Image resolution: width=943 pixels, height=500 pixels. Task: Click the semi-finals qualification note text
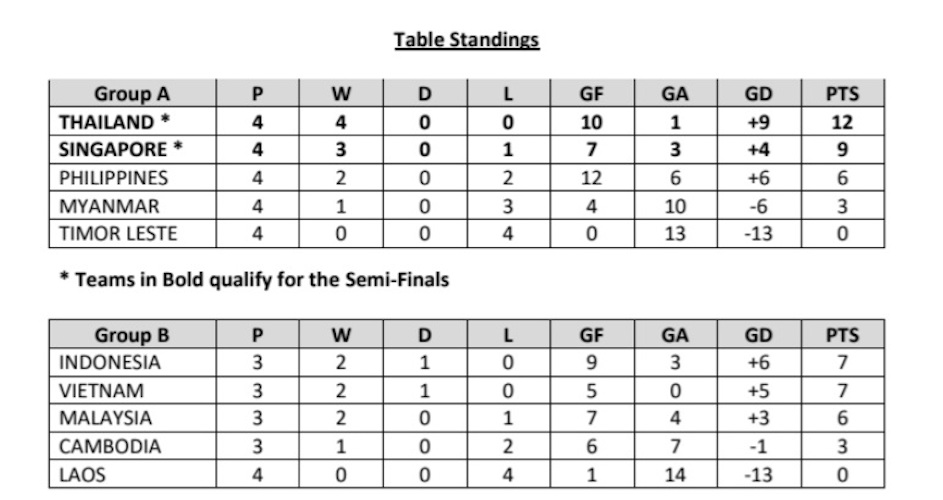point(254,280)
